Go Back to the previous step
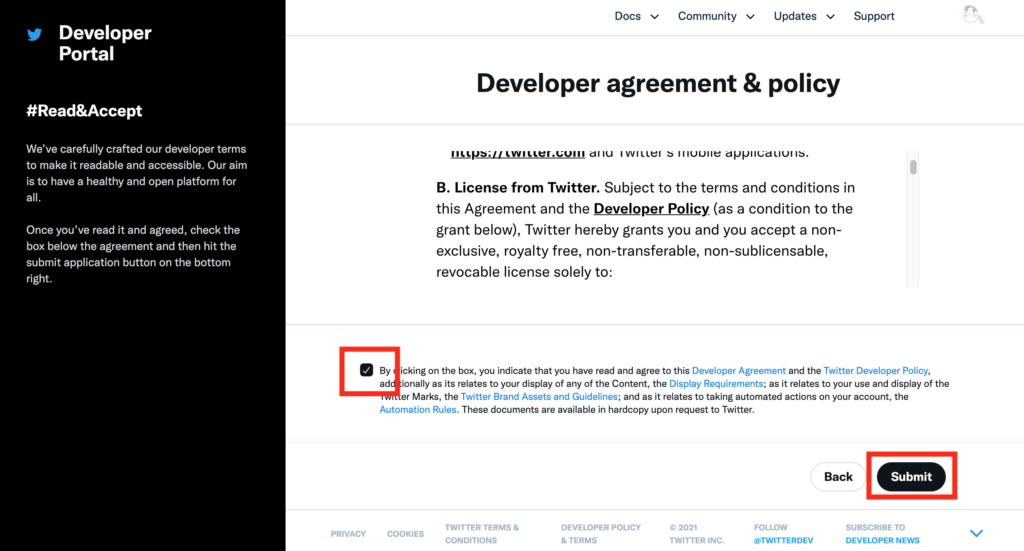The image size is (1024, 551). (838, 477)
